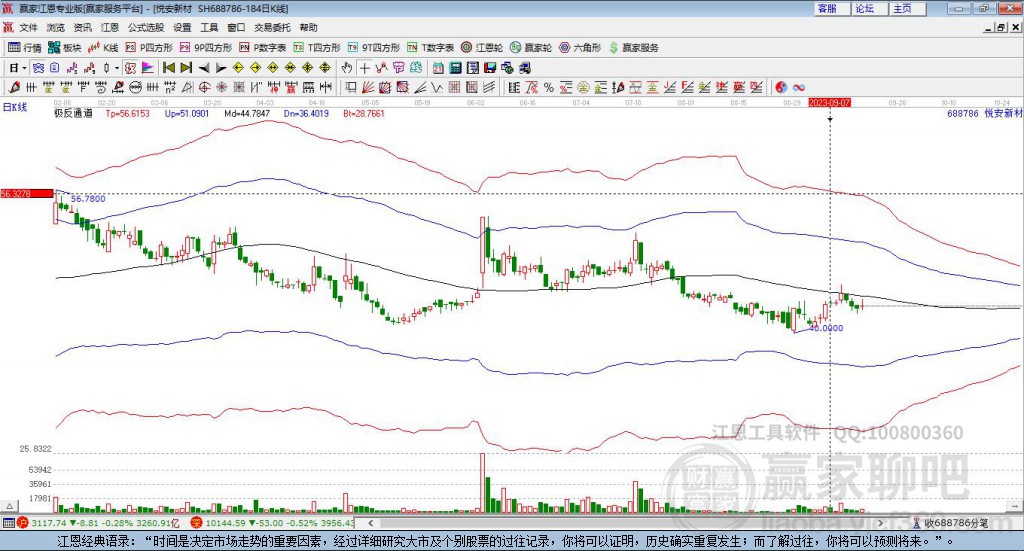1024x551 pixels.
Task: Click the black right arrow icon
Action: pyautogui.click(x=221, y=68)
